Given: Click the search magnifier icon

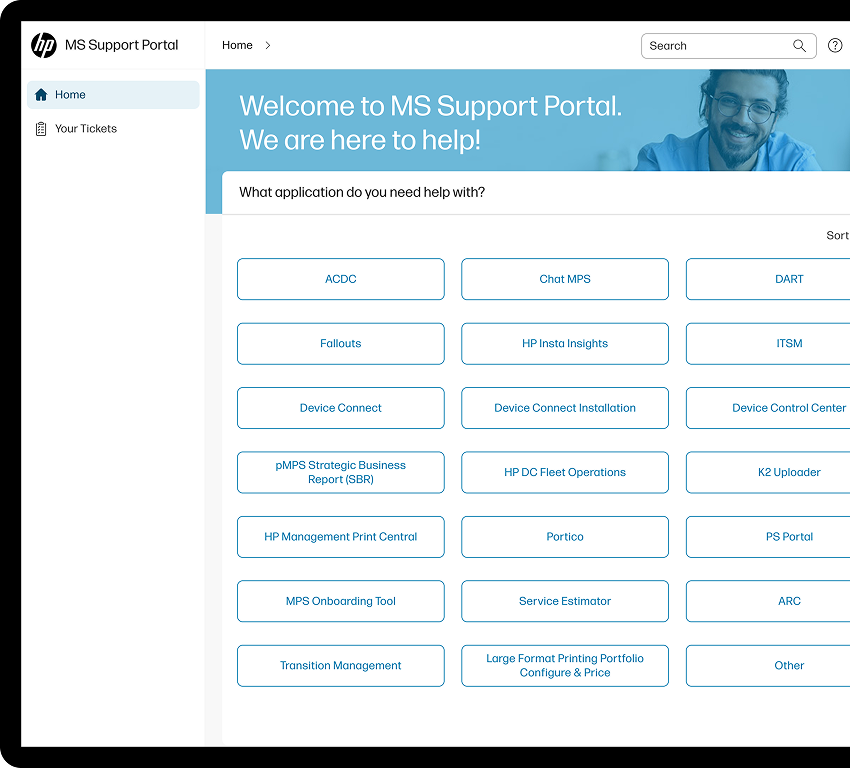Looking at the screenshot, I should pos(799,46).
